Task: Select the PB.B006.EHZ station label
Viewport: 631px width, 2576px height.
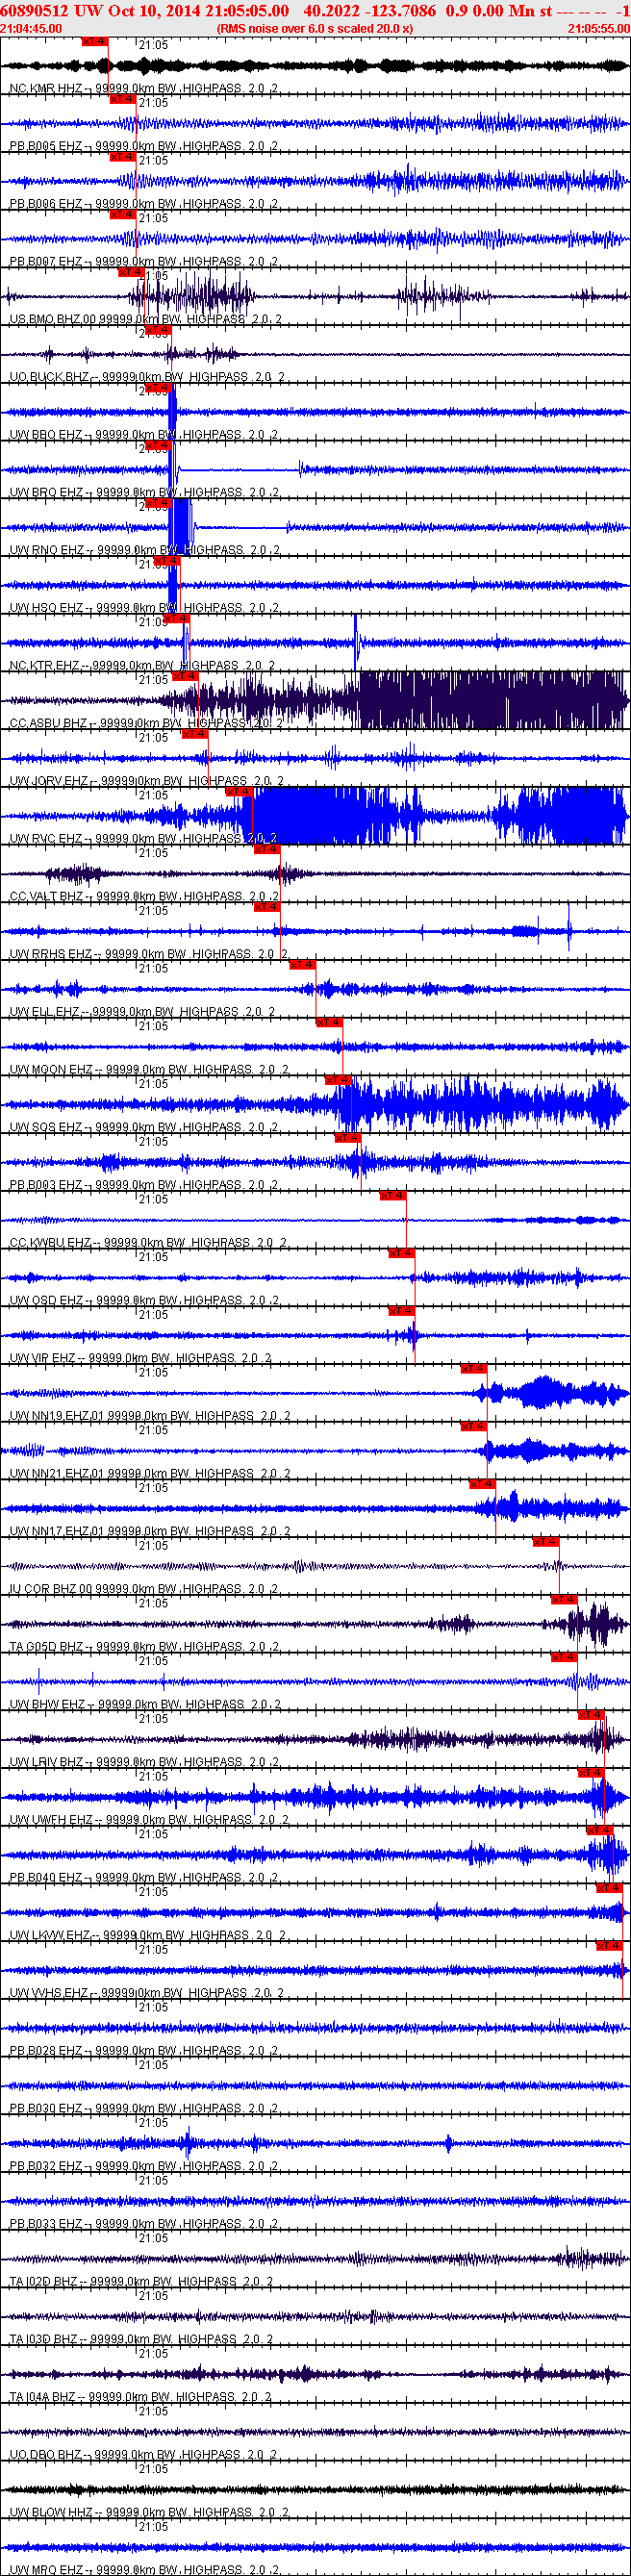Action: click(144, 204)
